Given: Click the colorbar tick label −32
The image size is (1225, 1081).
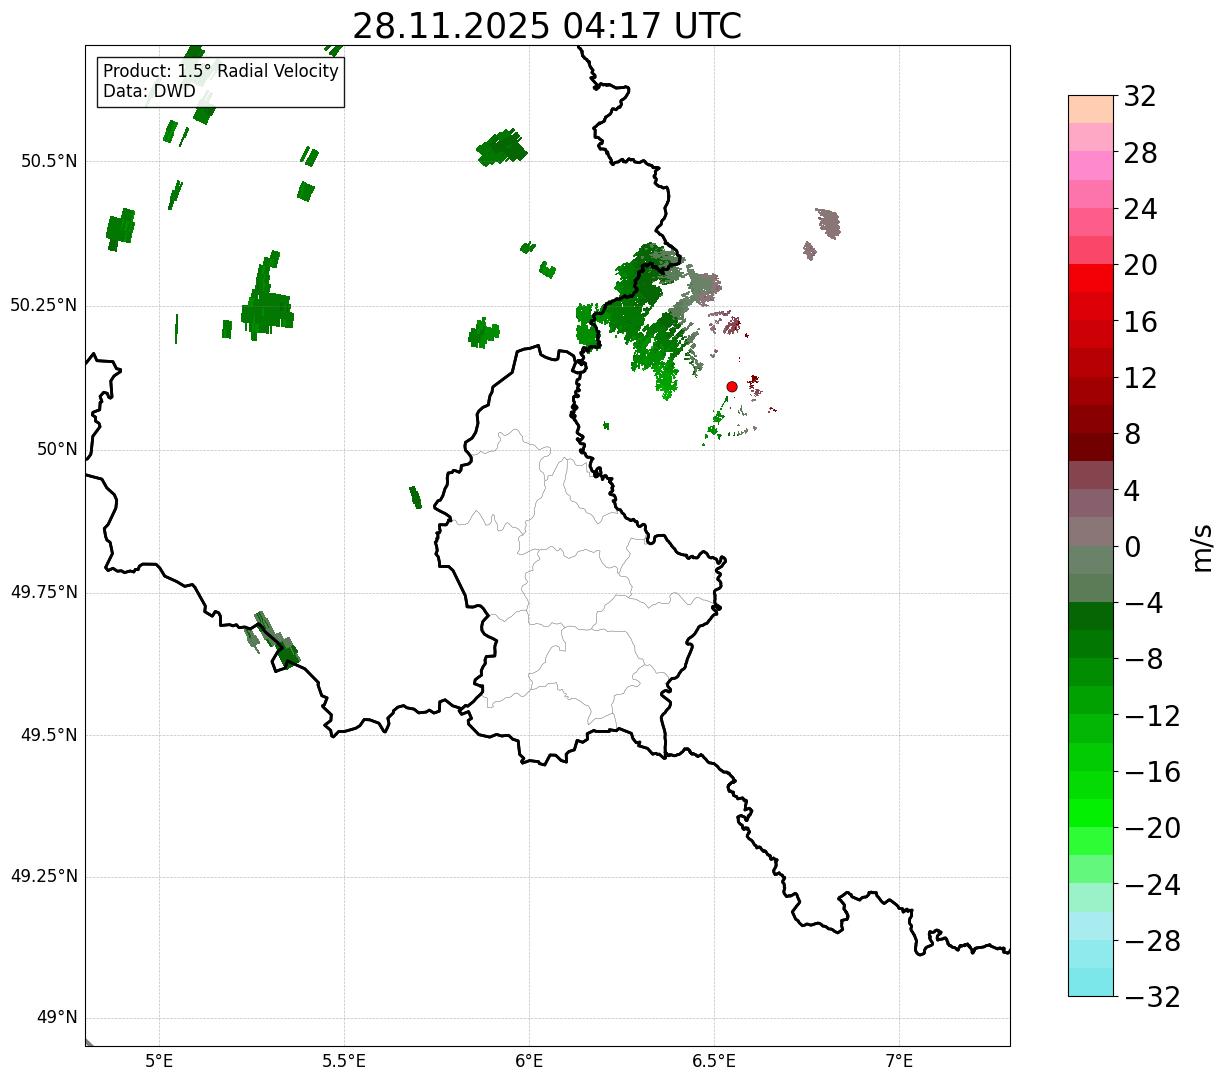Looking at the screenshot, I should click(x=1152, y=997).
